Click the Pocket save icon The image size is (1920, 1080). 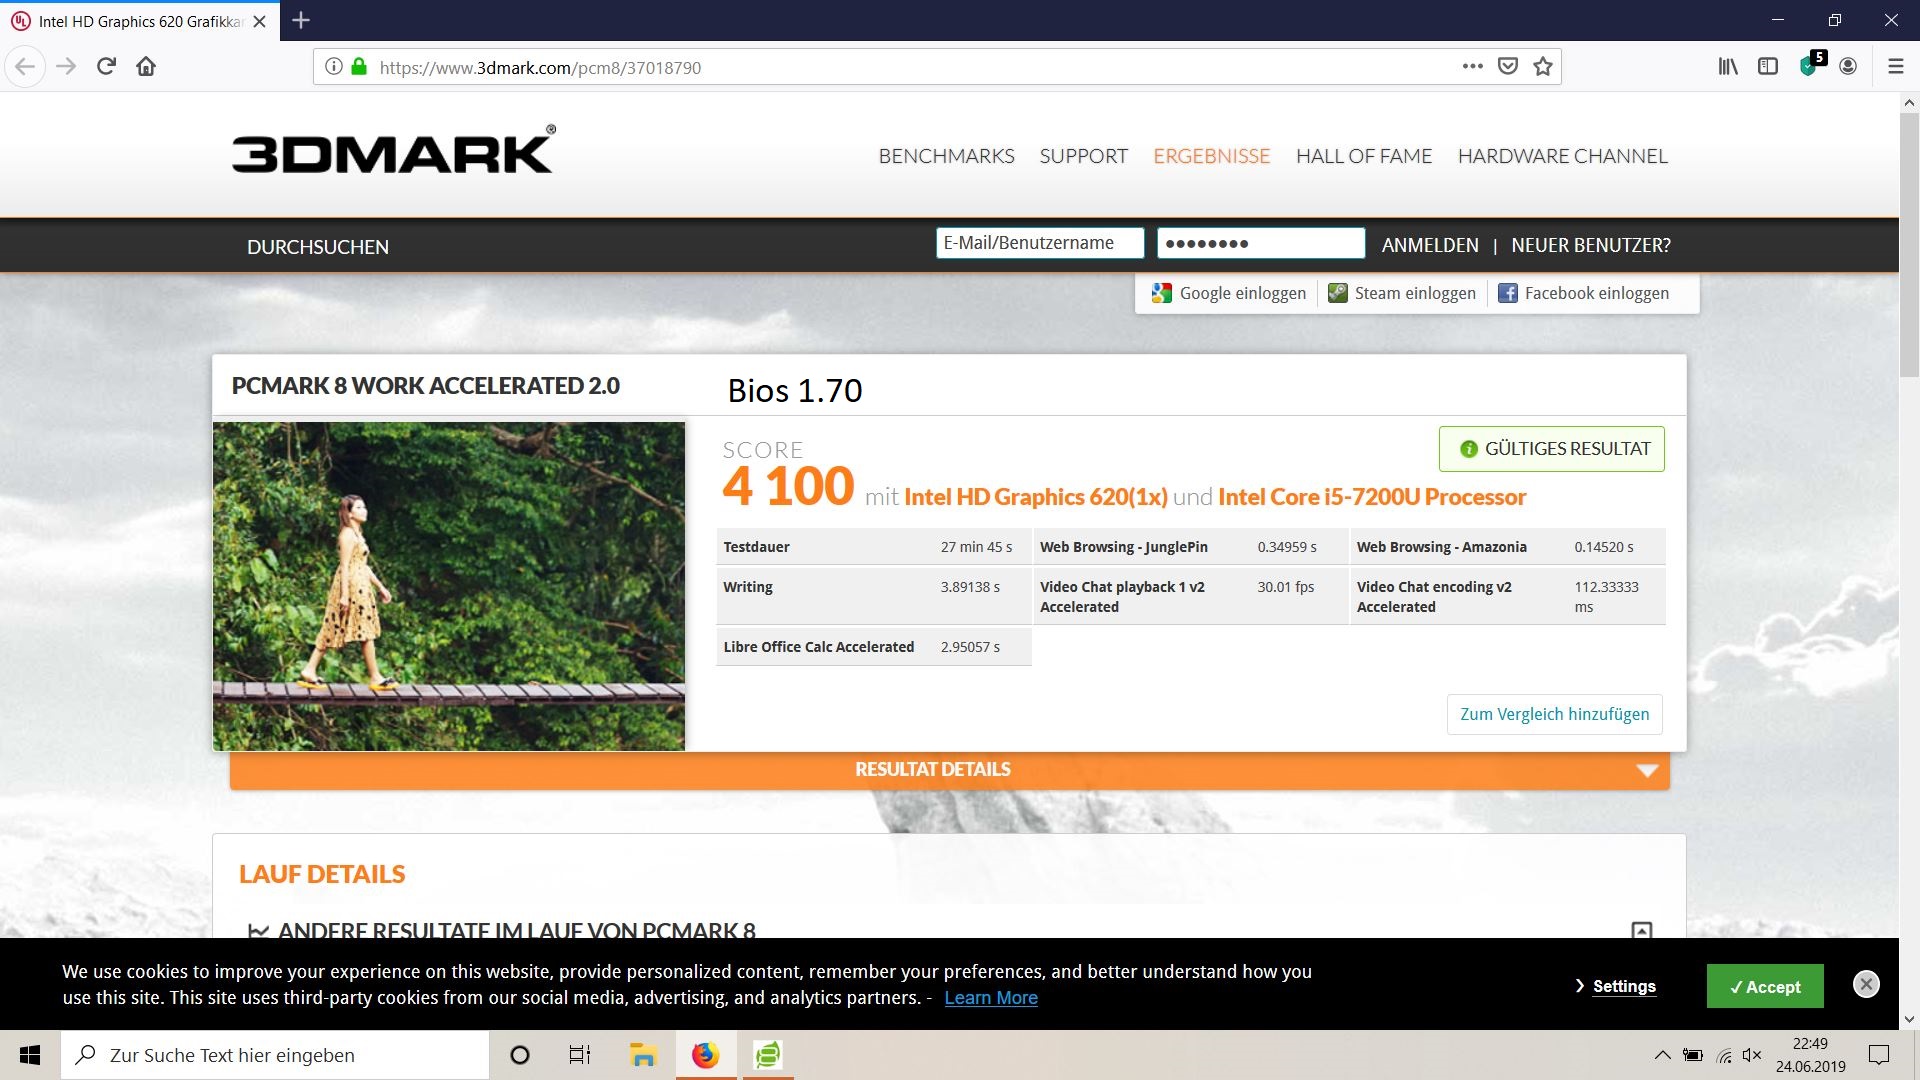point(1508,67)
